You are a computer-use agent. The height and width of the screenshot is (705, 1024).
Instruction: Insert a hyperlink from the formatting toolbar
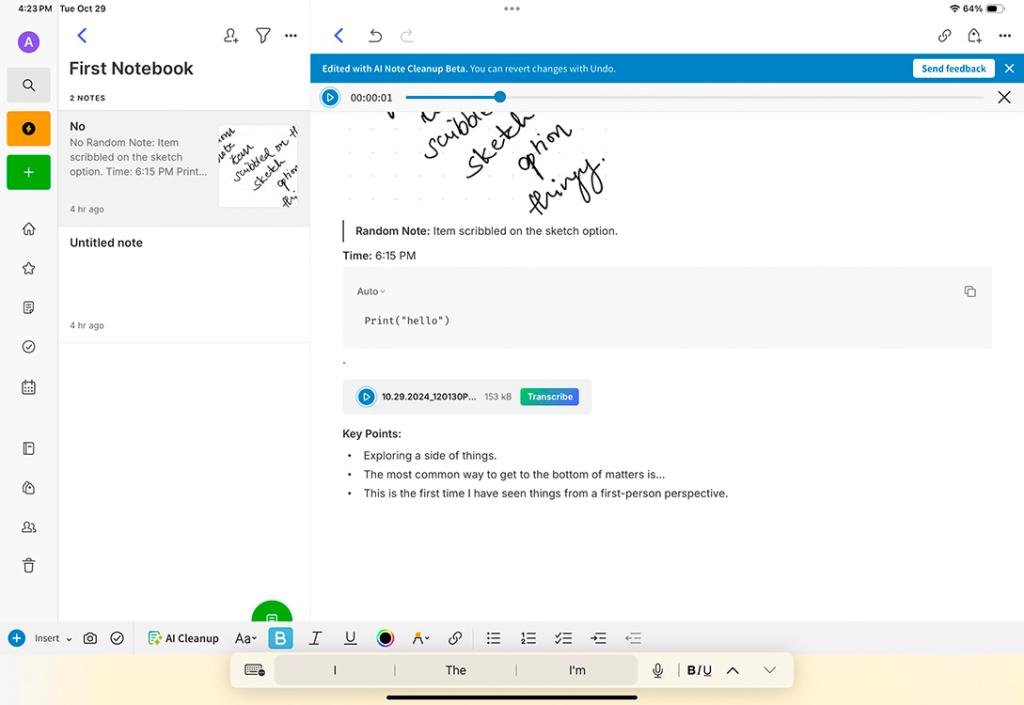[455, 638]
